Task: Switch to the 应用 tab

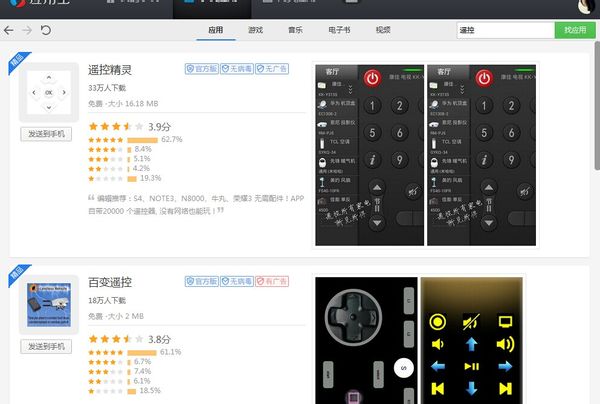Action: tap(216, 30)
